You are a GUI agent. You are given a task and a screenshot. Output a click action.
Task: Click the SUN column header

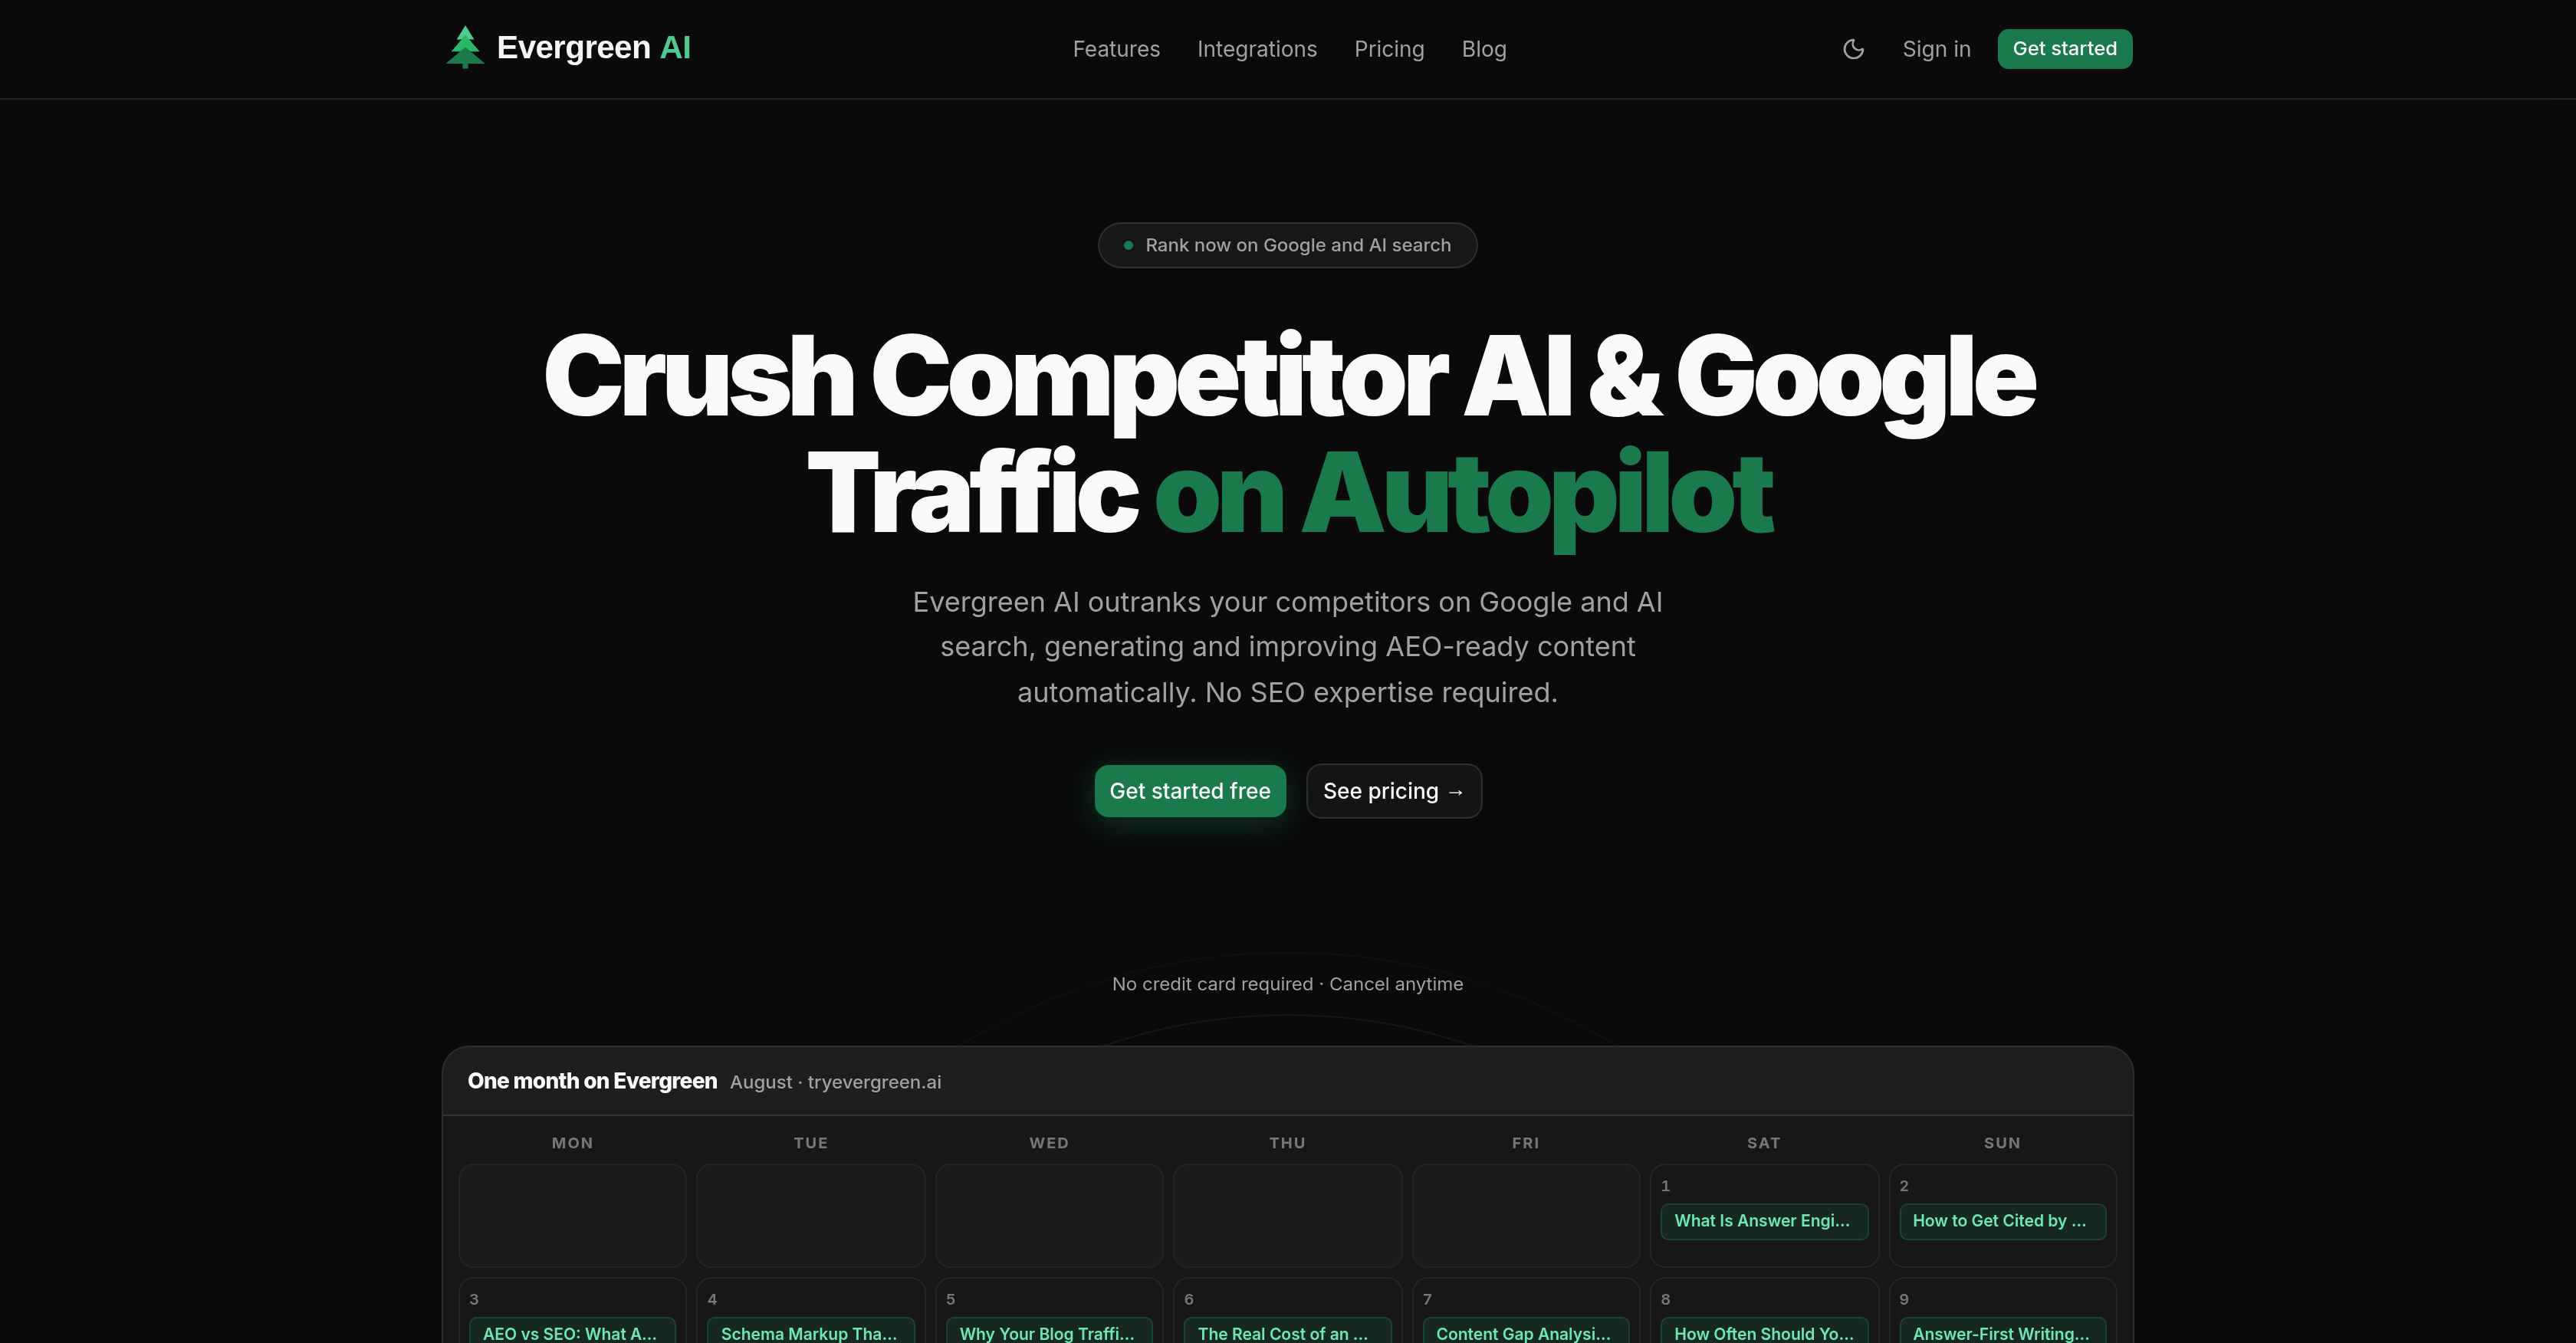[2002, 1143]
